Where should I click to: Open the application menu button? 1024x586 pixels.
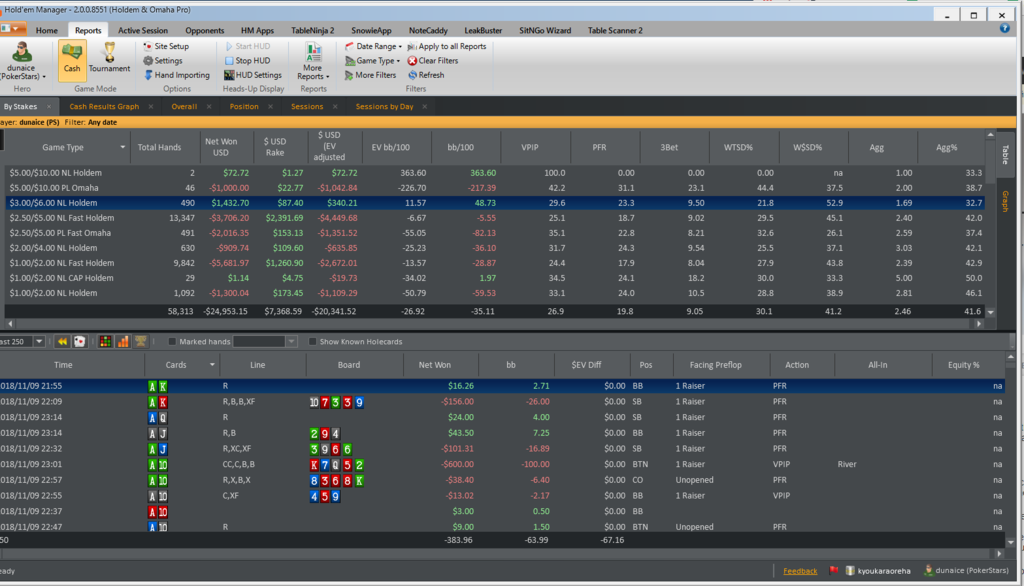coord(13,29)
